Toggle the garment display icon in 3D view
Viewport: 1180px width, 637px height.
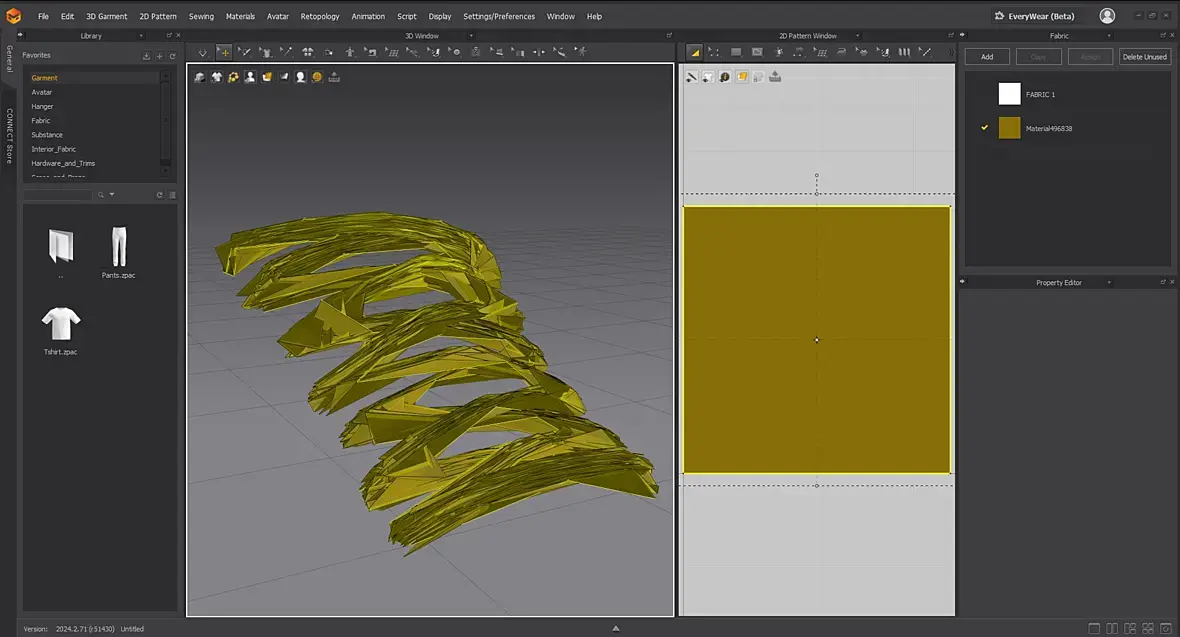[216, 77]
